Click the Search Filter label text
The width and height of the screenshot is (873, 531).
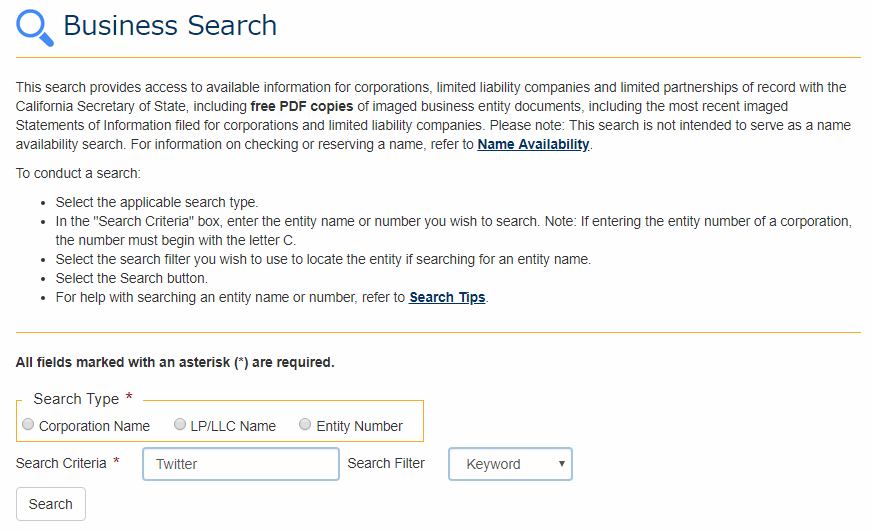point(386,463)
